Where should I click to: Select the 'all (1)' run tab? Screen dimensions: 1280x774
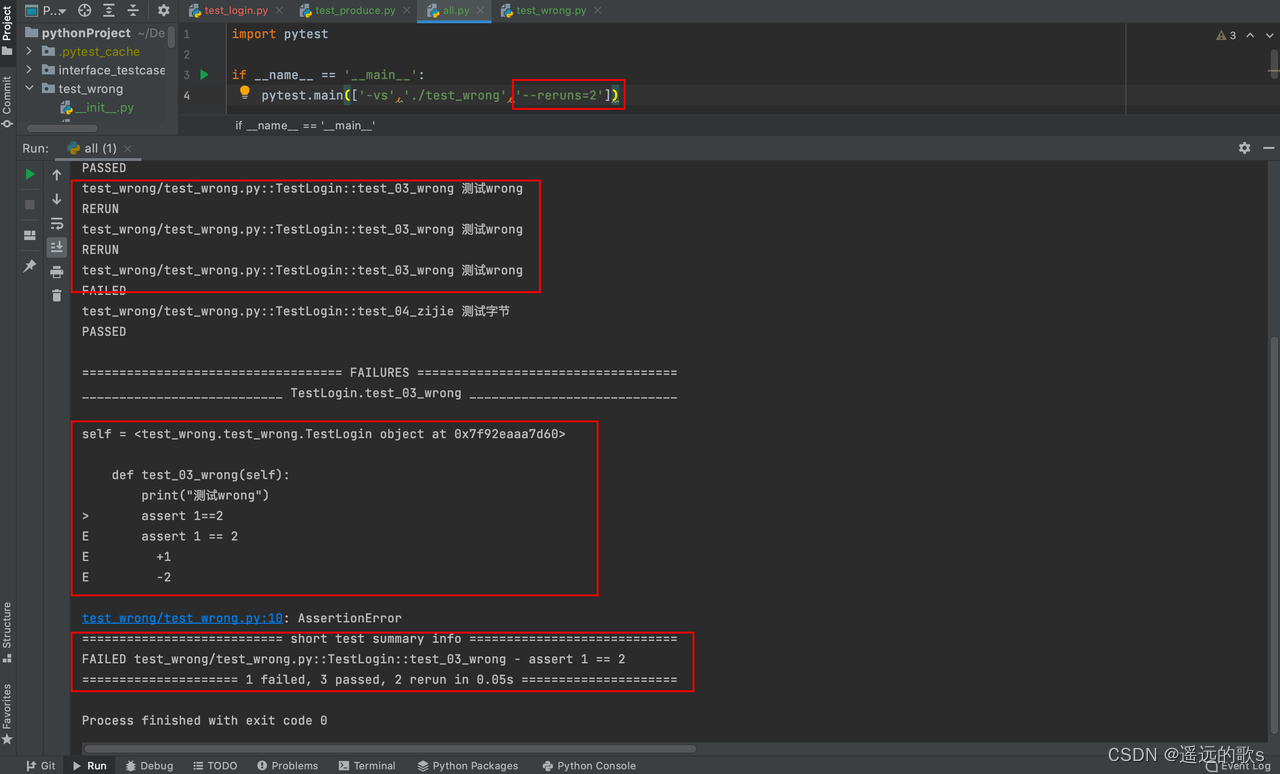tap(100, 148)
